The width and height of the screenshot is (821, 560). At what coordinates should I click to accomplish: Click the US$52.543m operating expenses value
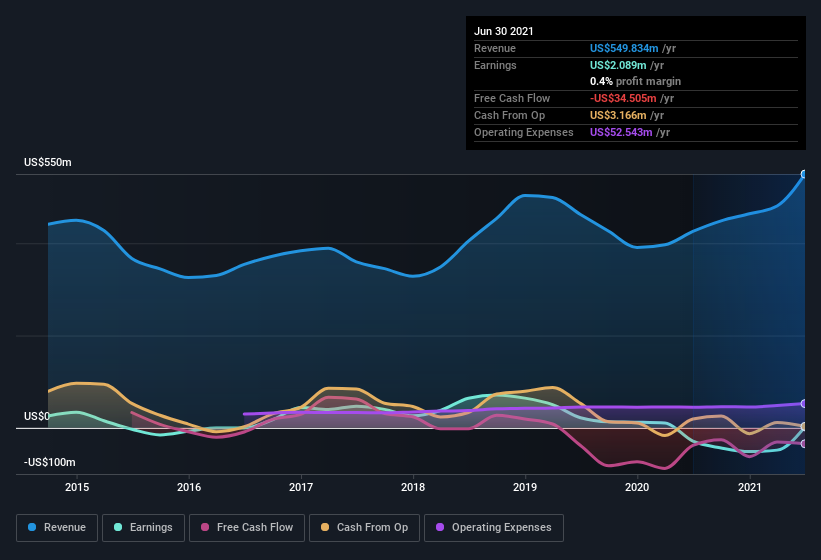pos(621,132)
